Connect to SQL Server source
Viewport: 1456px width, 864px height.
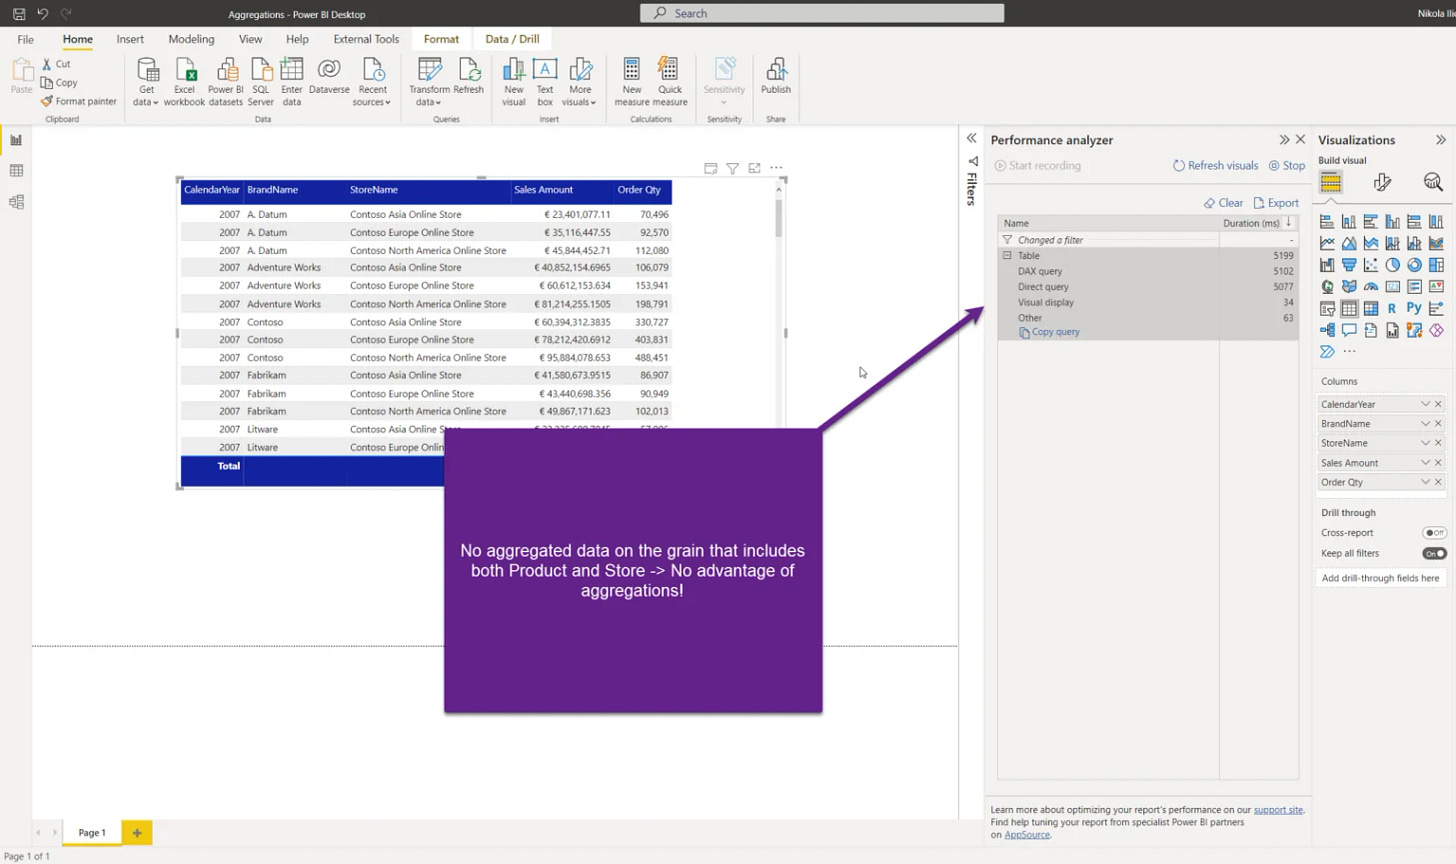(x=260, y=82)
